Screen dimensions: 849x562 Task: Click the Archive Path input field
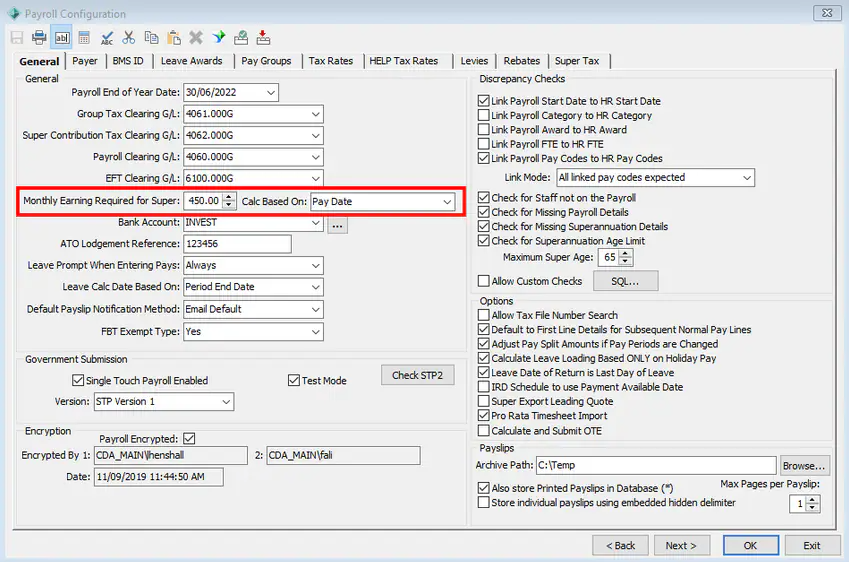(x=656, y=465)
